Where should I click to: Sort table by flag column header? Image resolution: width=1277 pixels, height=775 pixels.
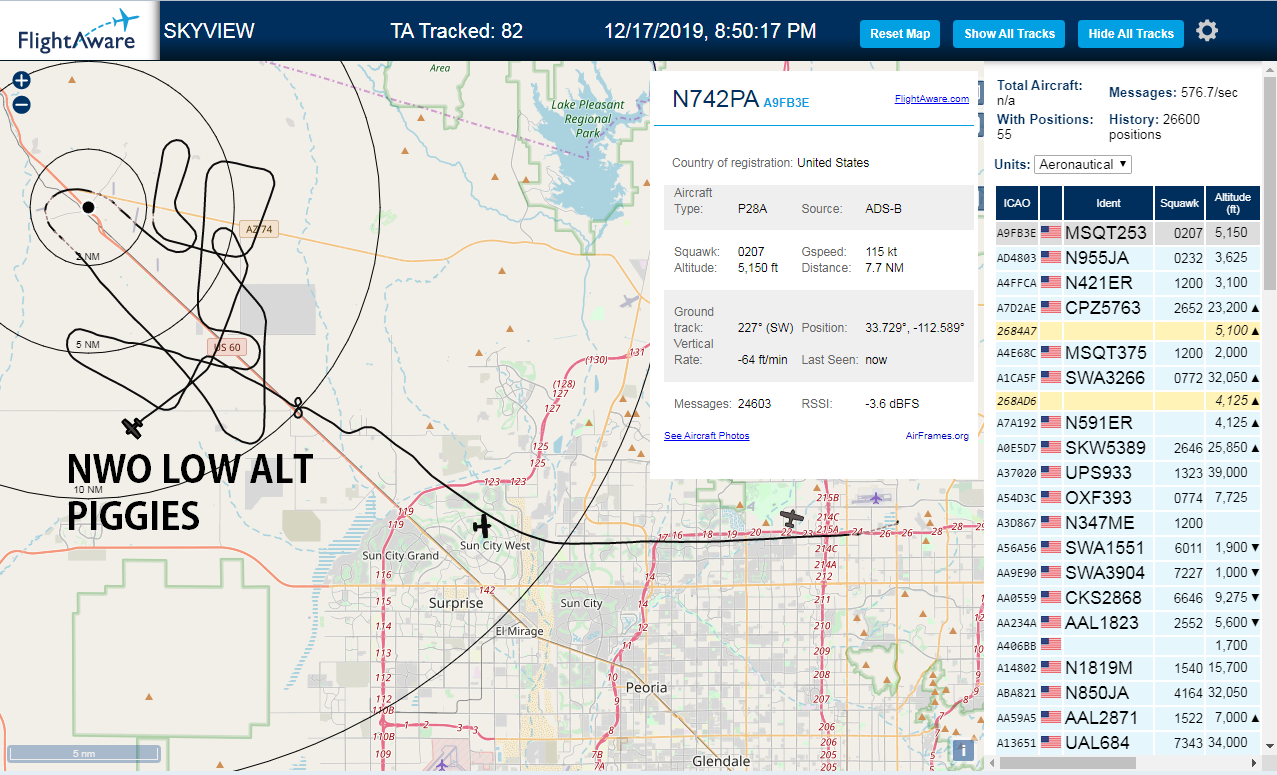click(1051, 203)
